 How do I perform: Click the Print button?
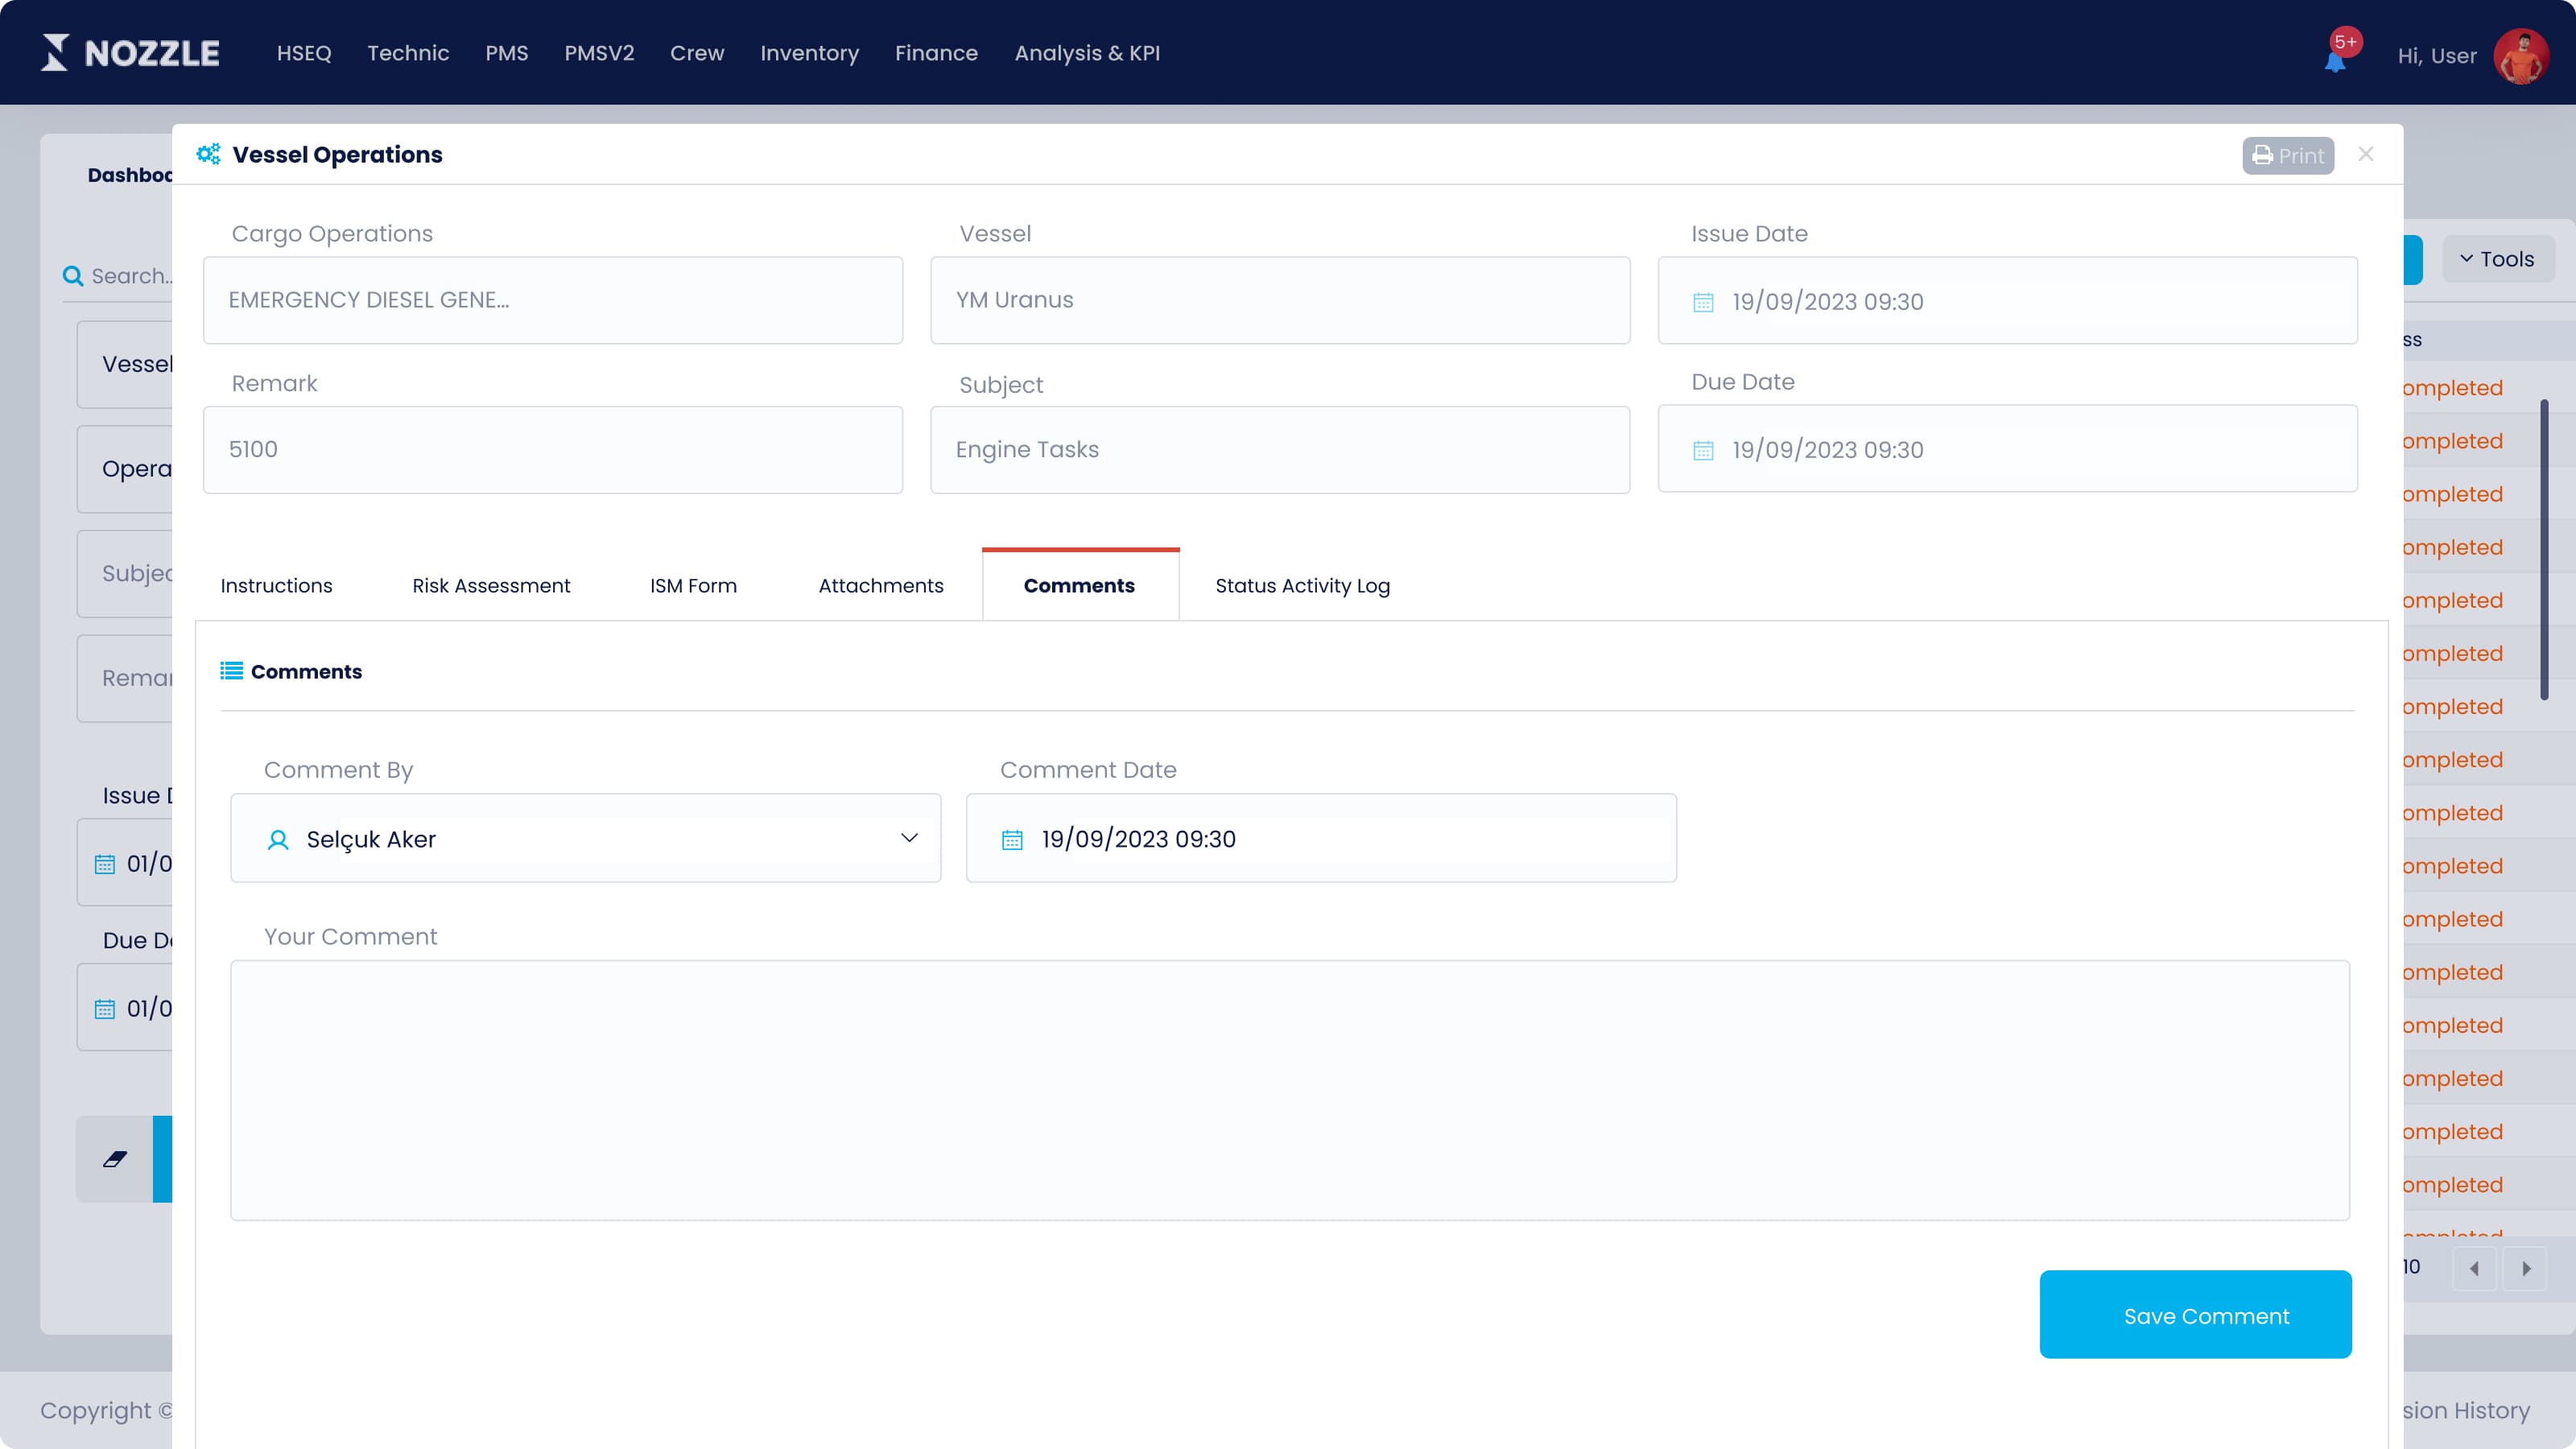click(x=2288, y=156)
